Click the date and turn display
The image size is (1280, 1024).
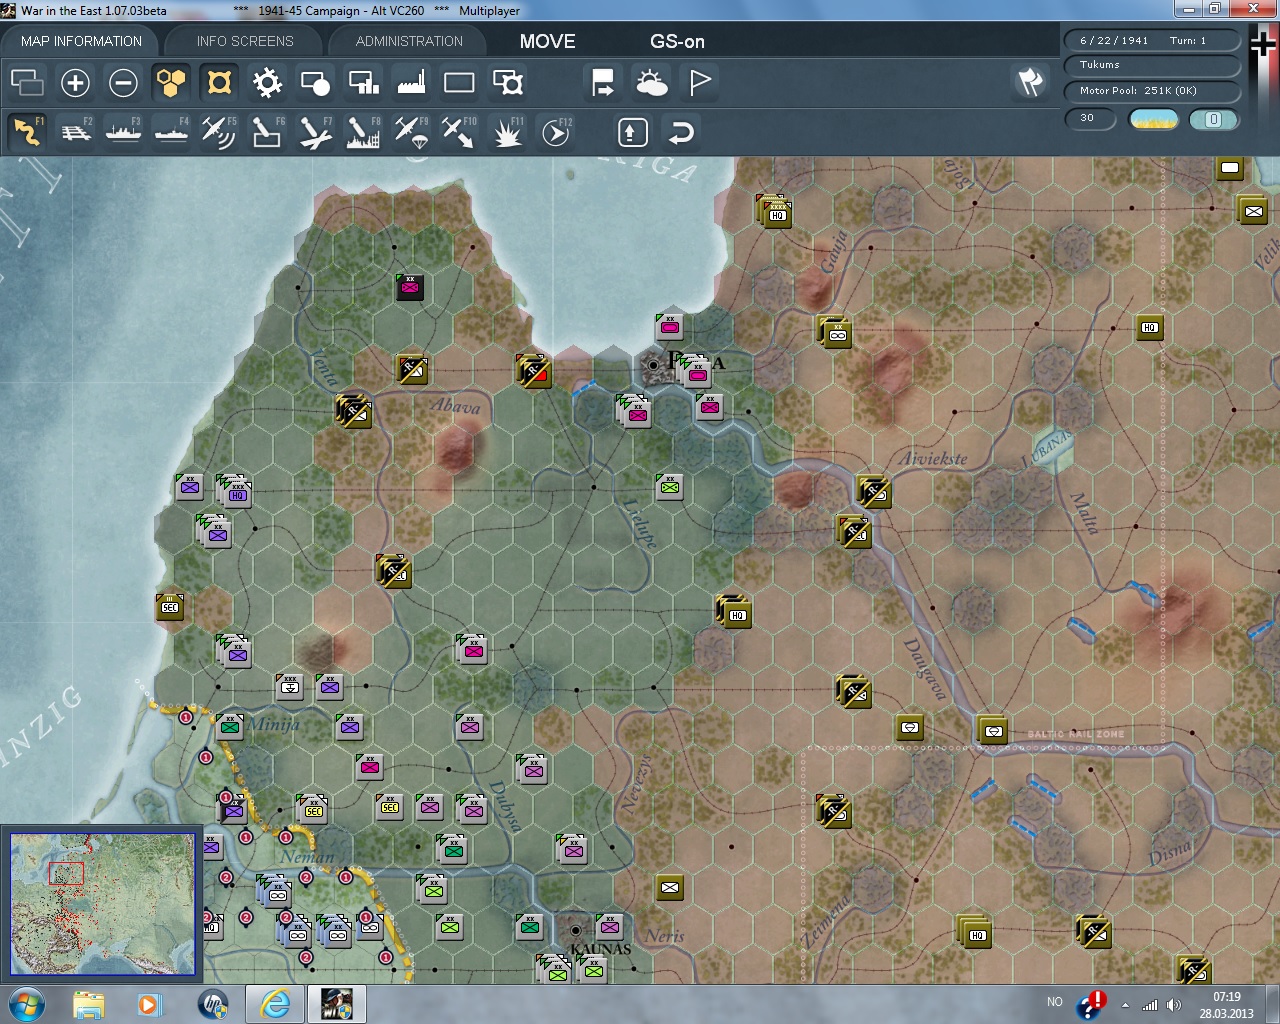pyautogui.click(x=1153, y=40)
